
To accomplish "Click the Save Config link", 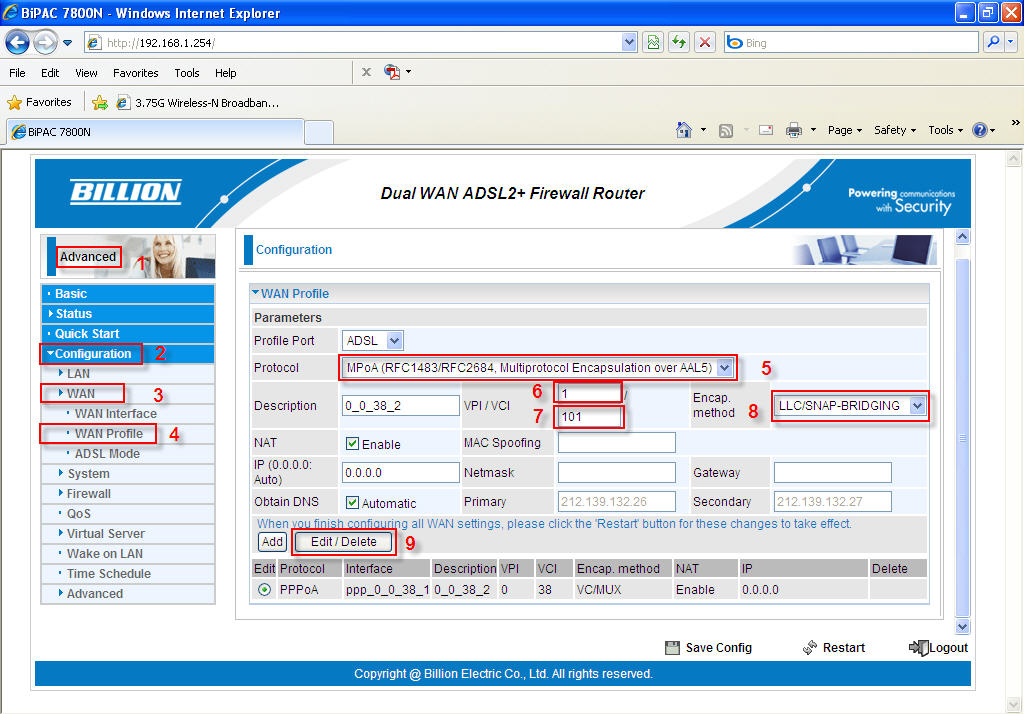I will [x=709, y=647].
